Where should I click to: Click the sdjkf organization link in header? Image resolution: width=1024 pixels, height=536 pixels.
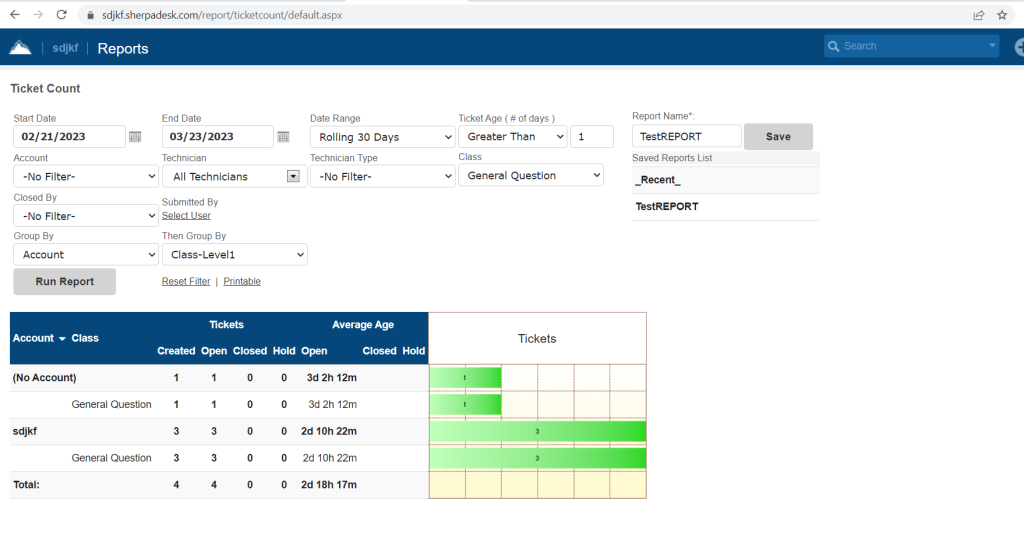pyautogui.click(x=65, y=48)
